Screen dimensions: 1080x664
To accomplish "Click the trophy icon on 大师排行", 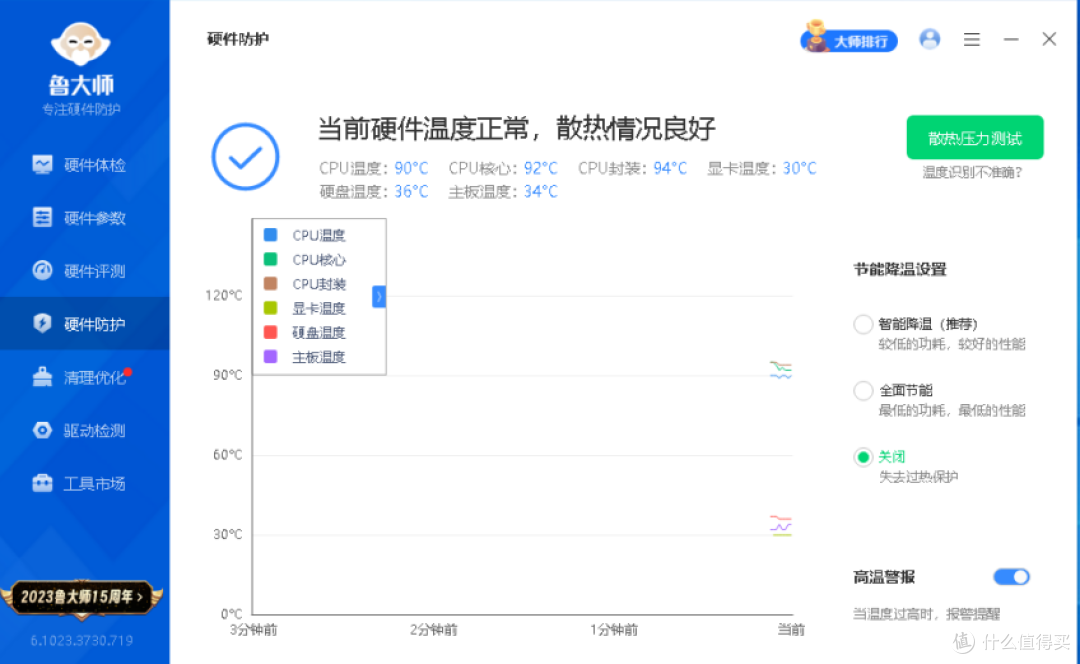I will (816, 37).
